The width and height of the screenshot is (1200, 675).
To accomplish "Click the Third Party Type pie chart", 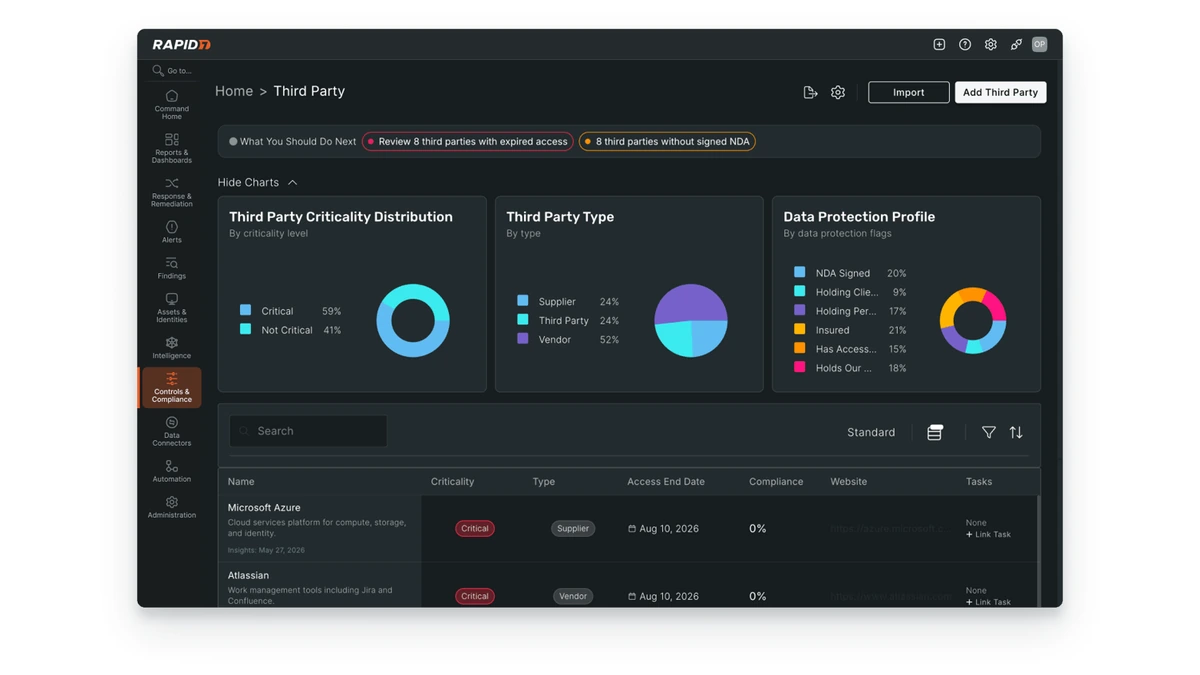I will [x=691, y=321].
